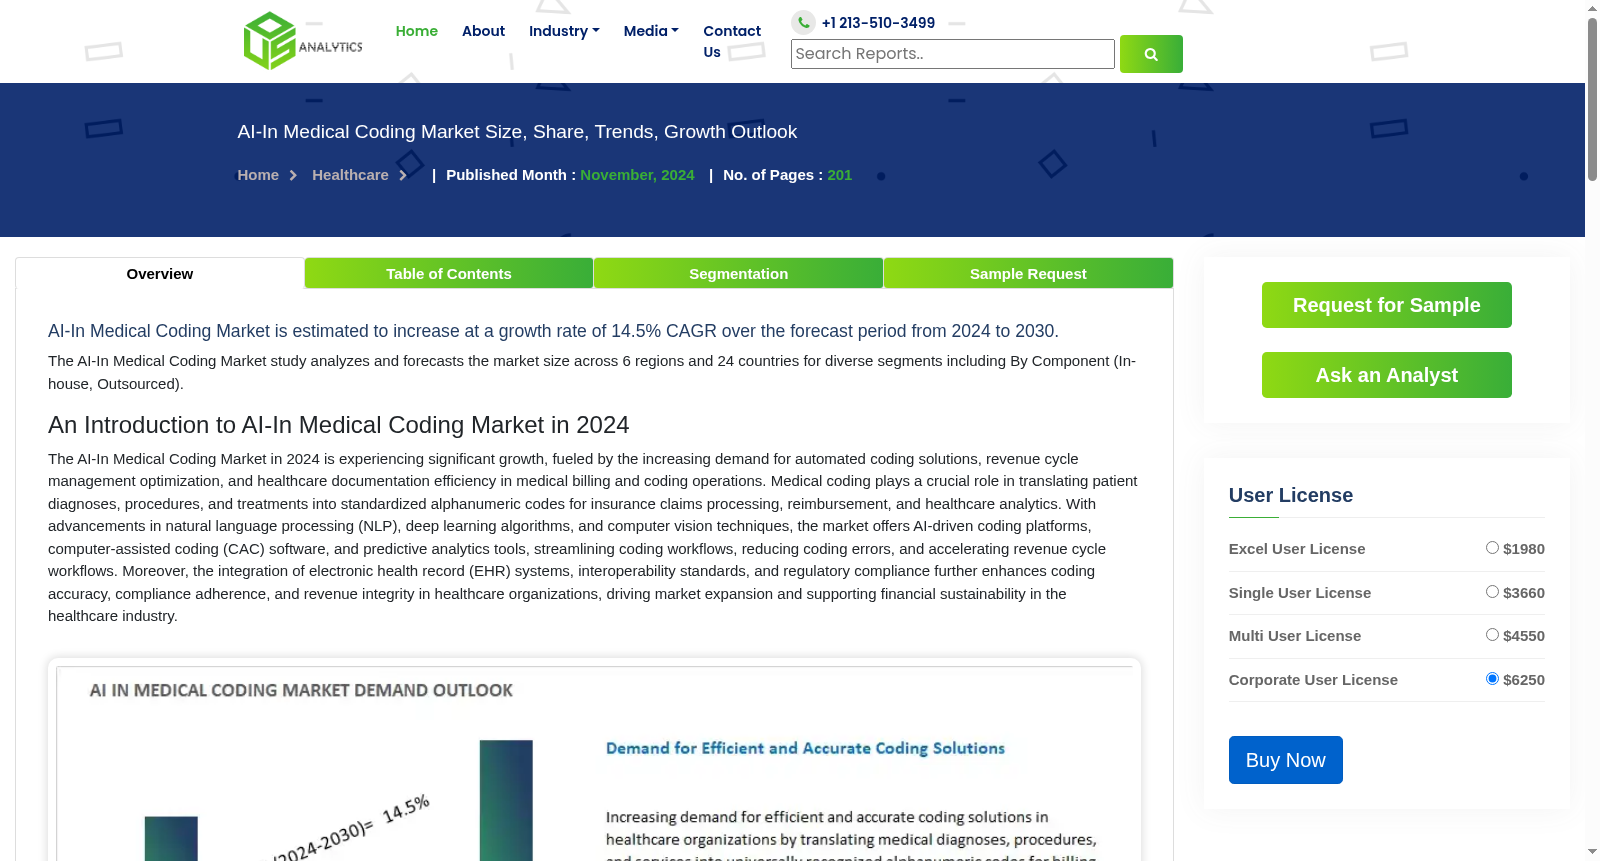The image size is (1600, 861).
Task: Click the '201' page count value
Action: point(840,175)
